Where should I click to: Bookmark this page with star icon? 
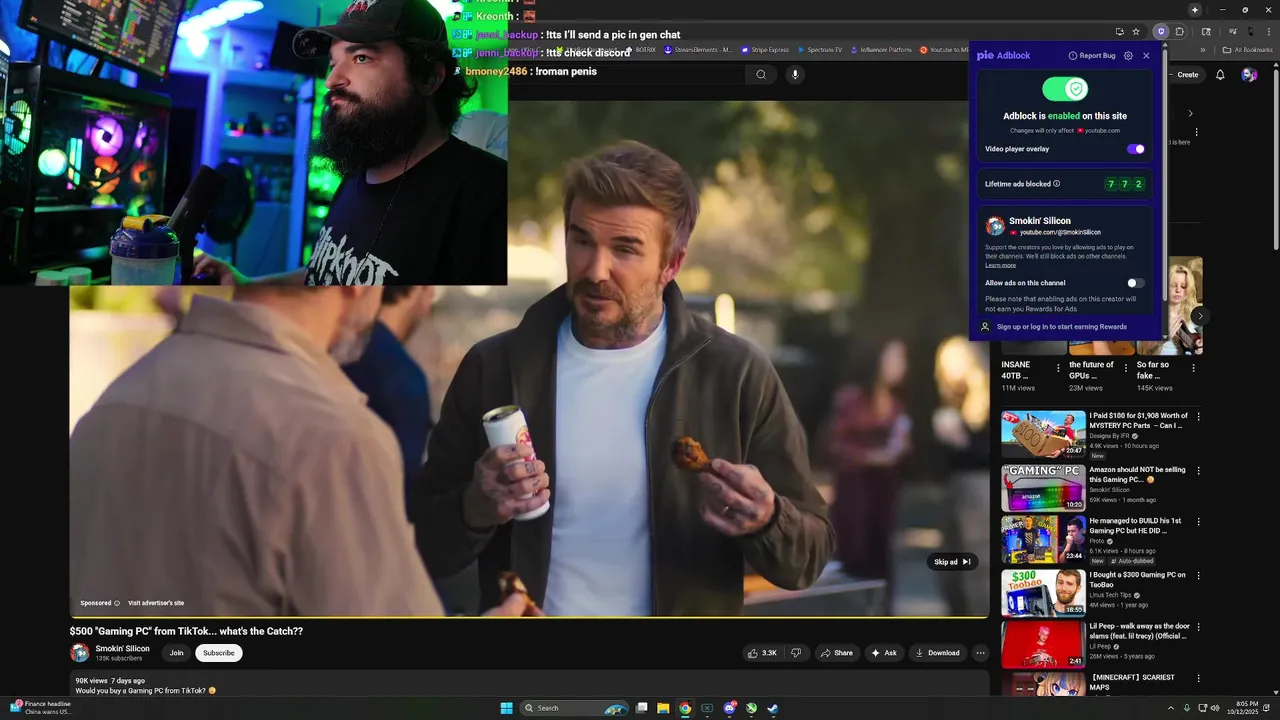(1136, 32)
